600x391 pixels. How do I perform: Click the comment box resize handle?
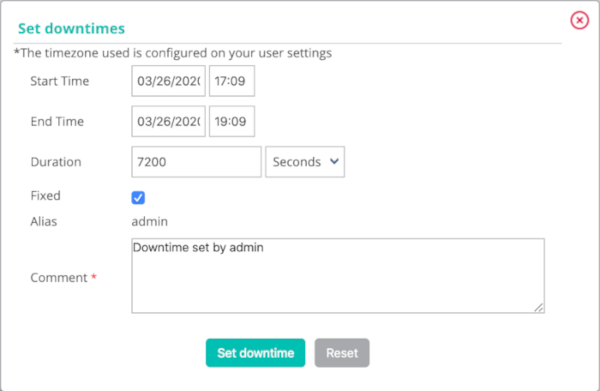coord(539,307)
